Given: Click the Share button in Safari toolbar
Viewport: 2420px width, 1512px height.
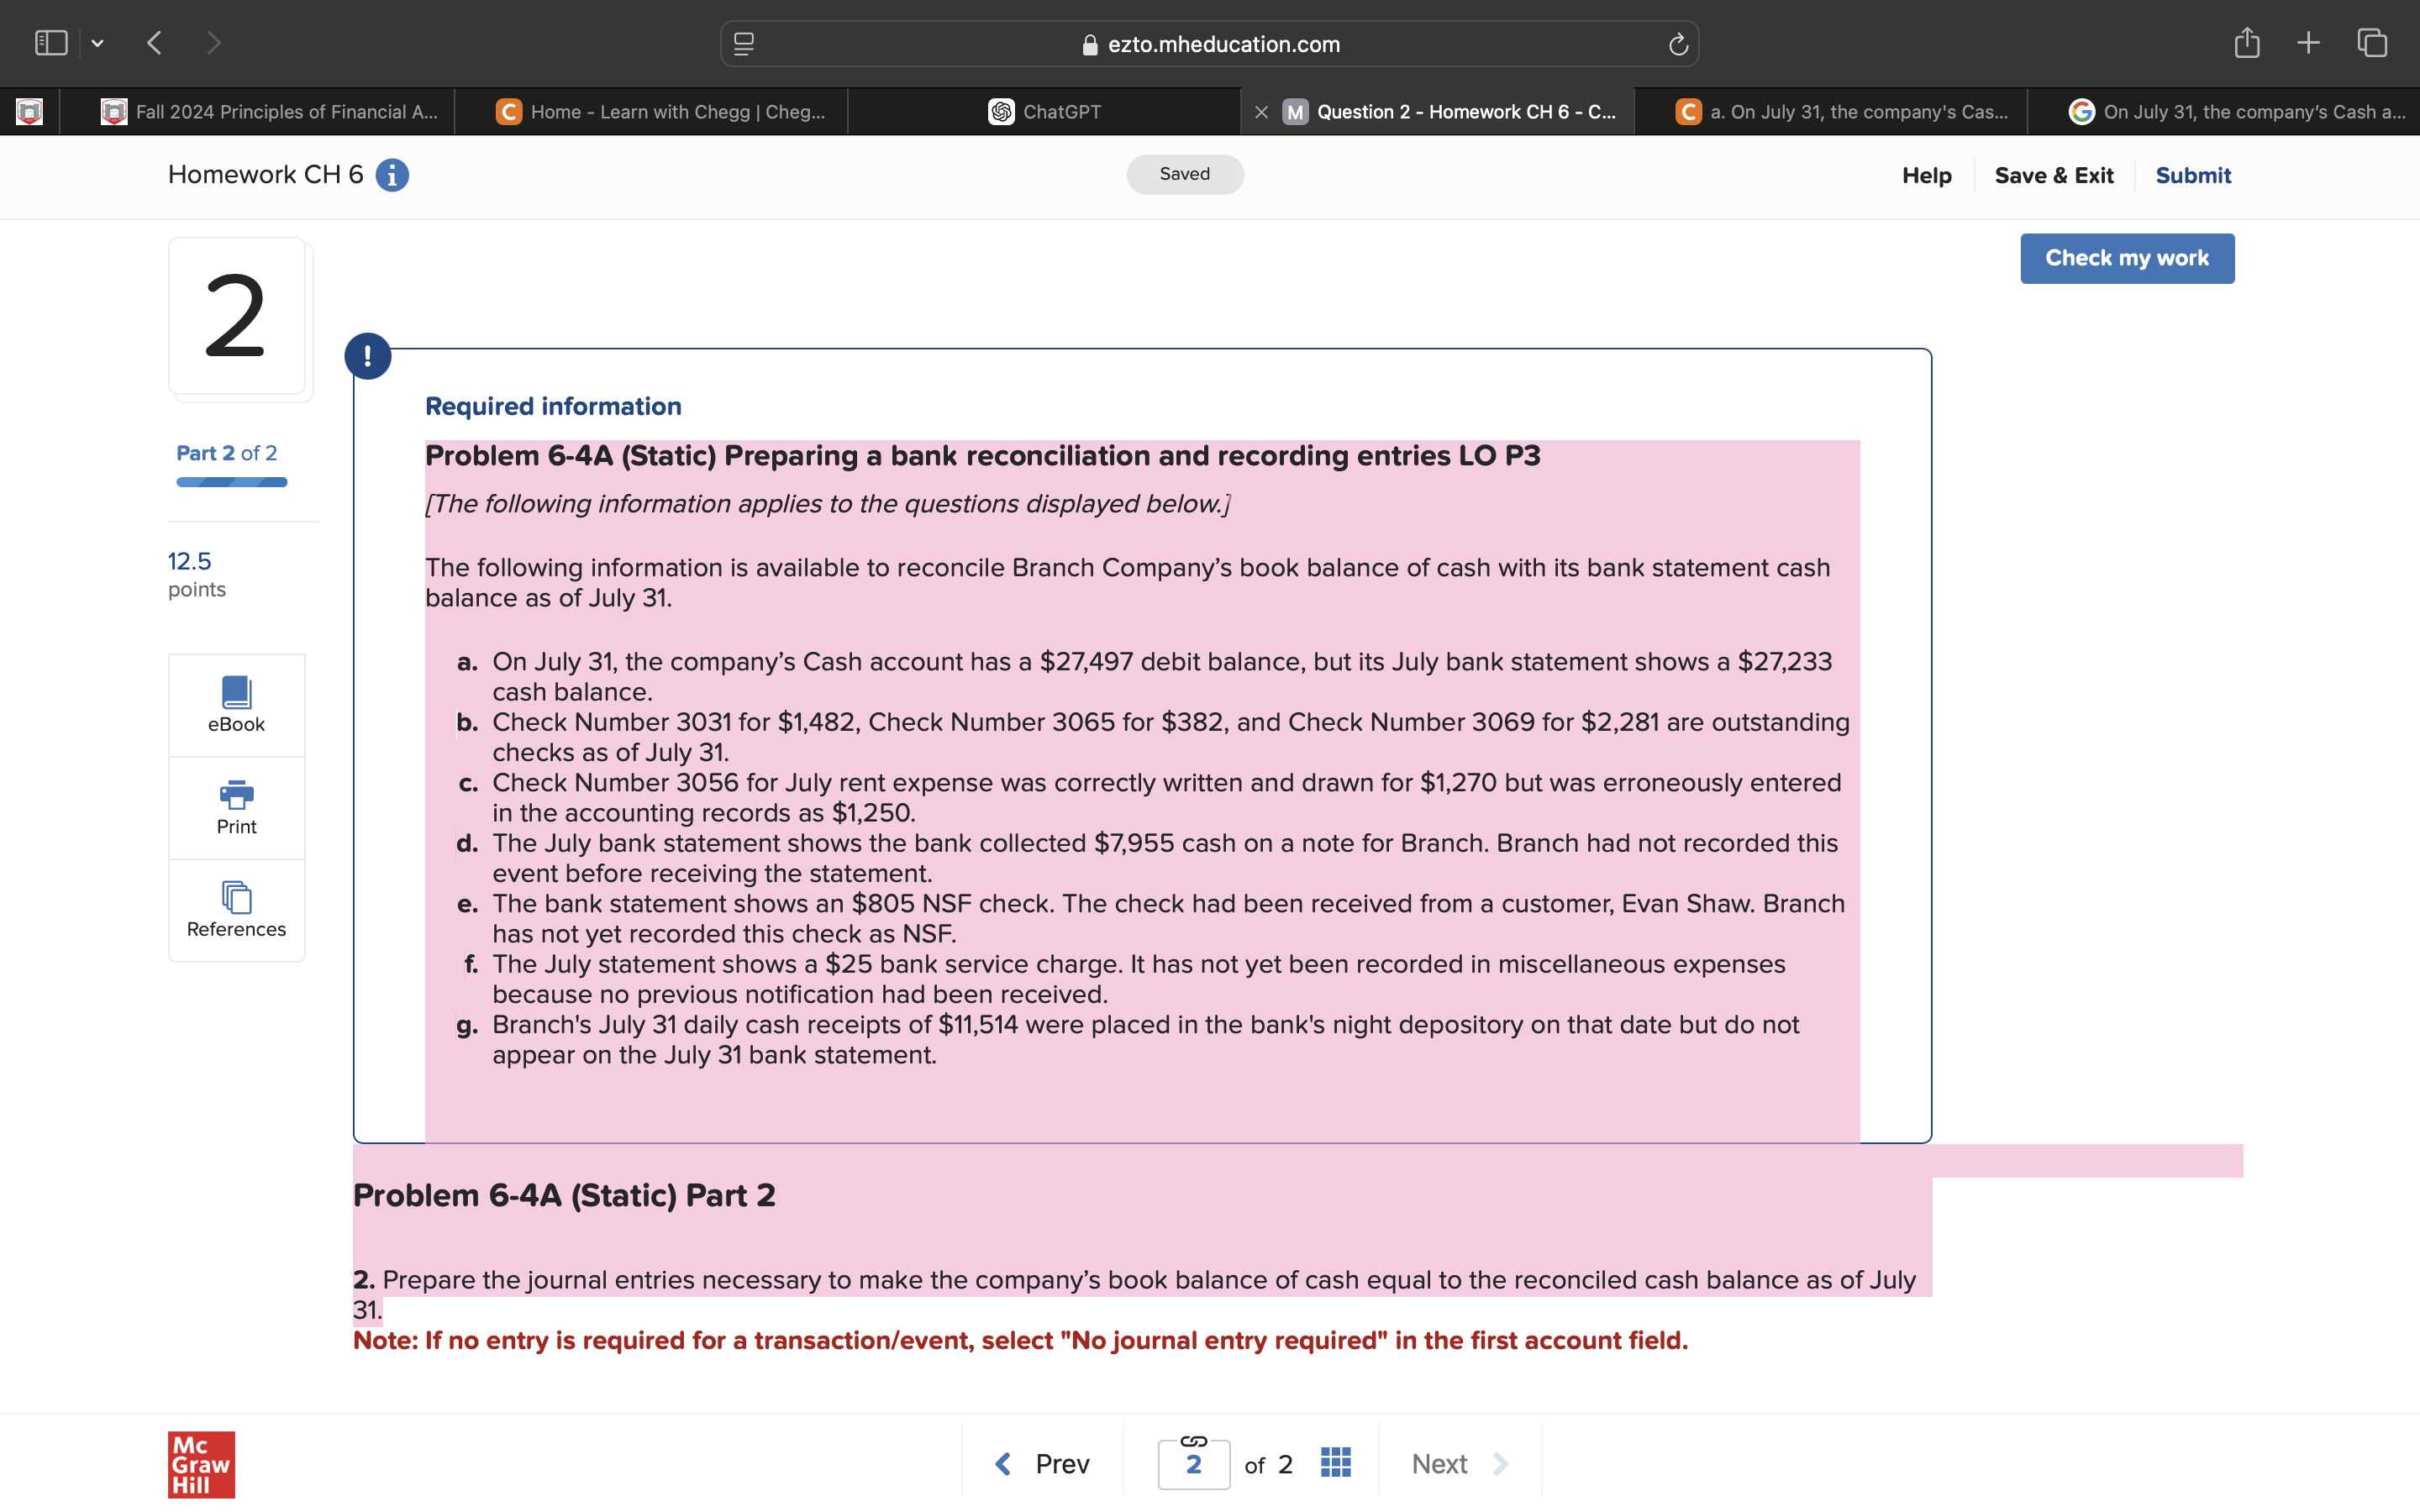Looking at the screenshot, I should click(2246, 42).
